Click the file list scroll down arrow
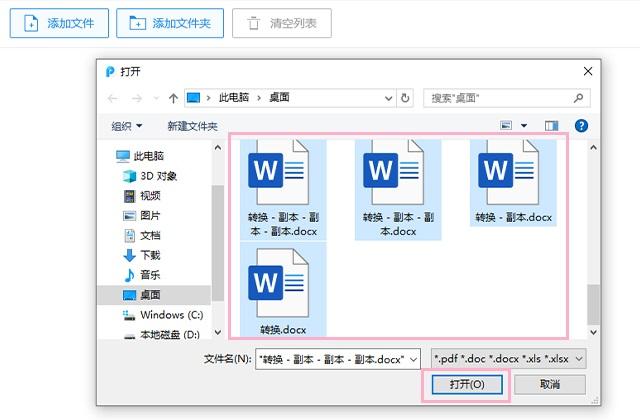This screenshot has height=420, width=640. click(x=593, y=332)
